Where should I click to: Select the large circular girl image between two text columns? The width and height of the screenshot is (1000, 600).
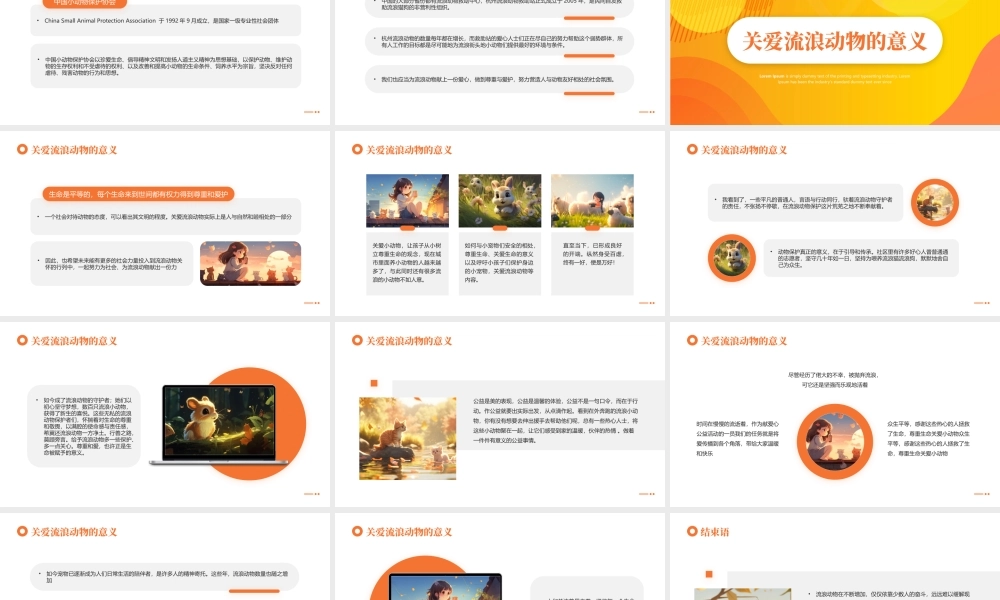tap(835, 442)
